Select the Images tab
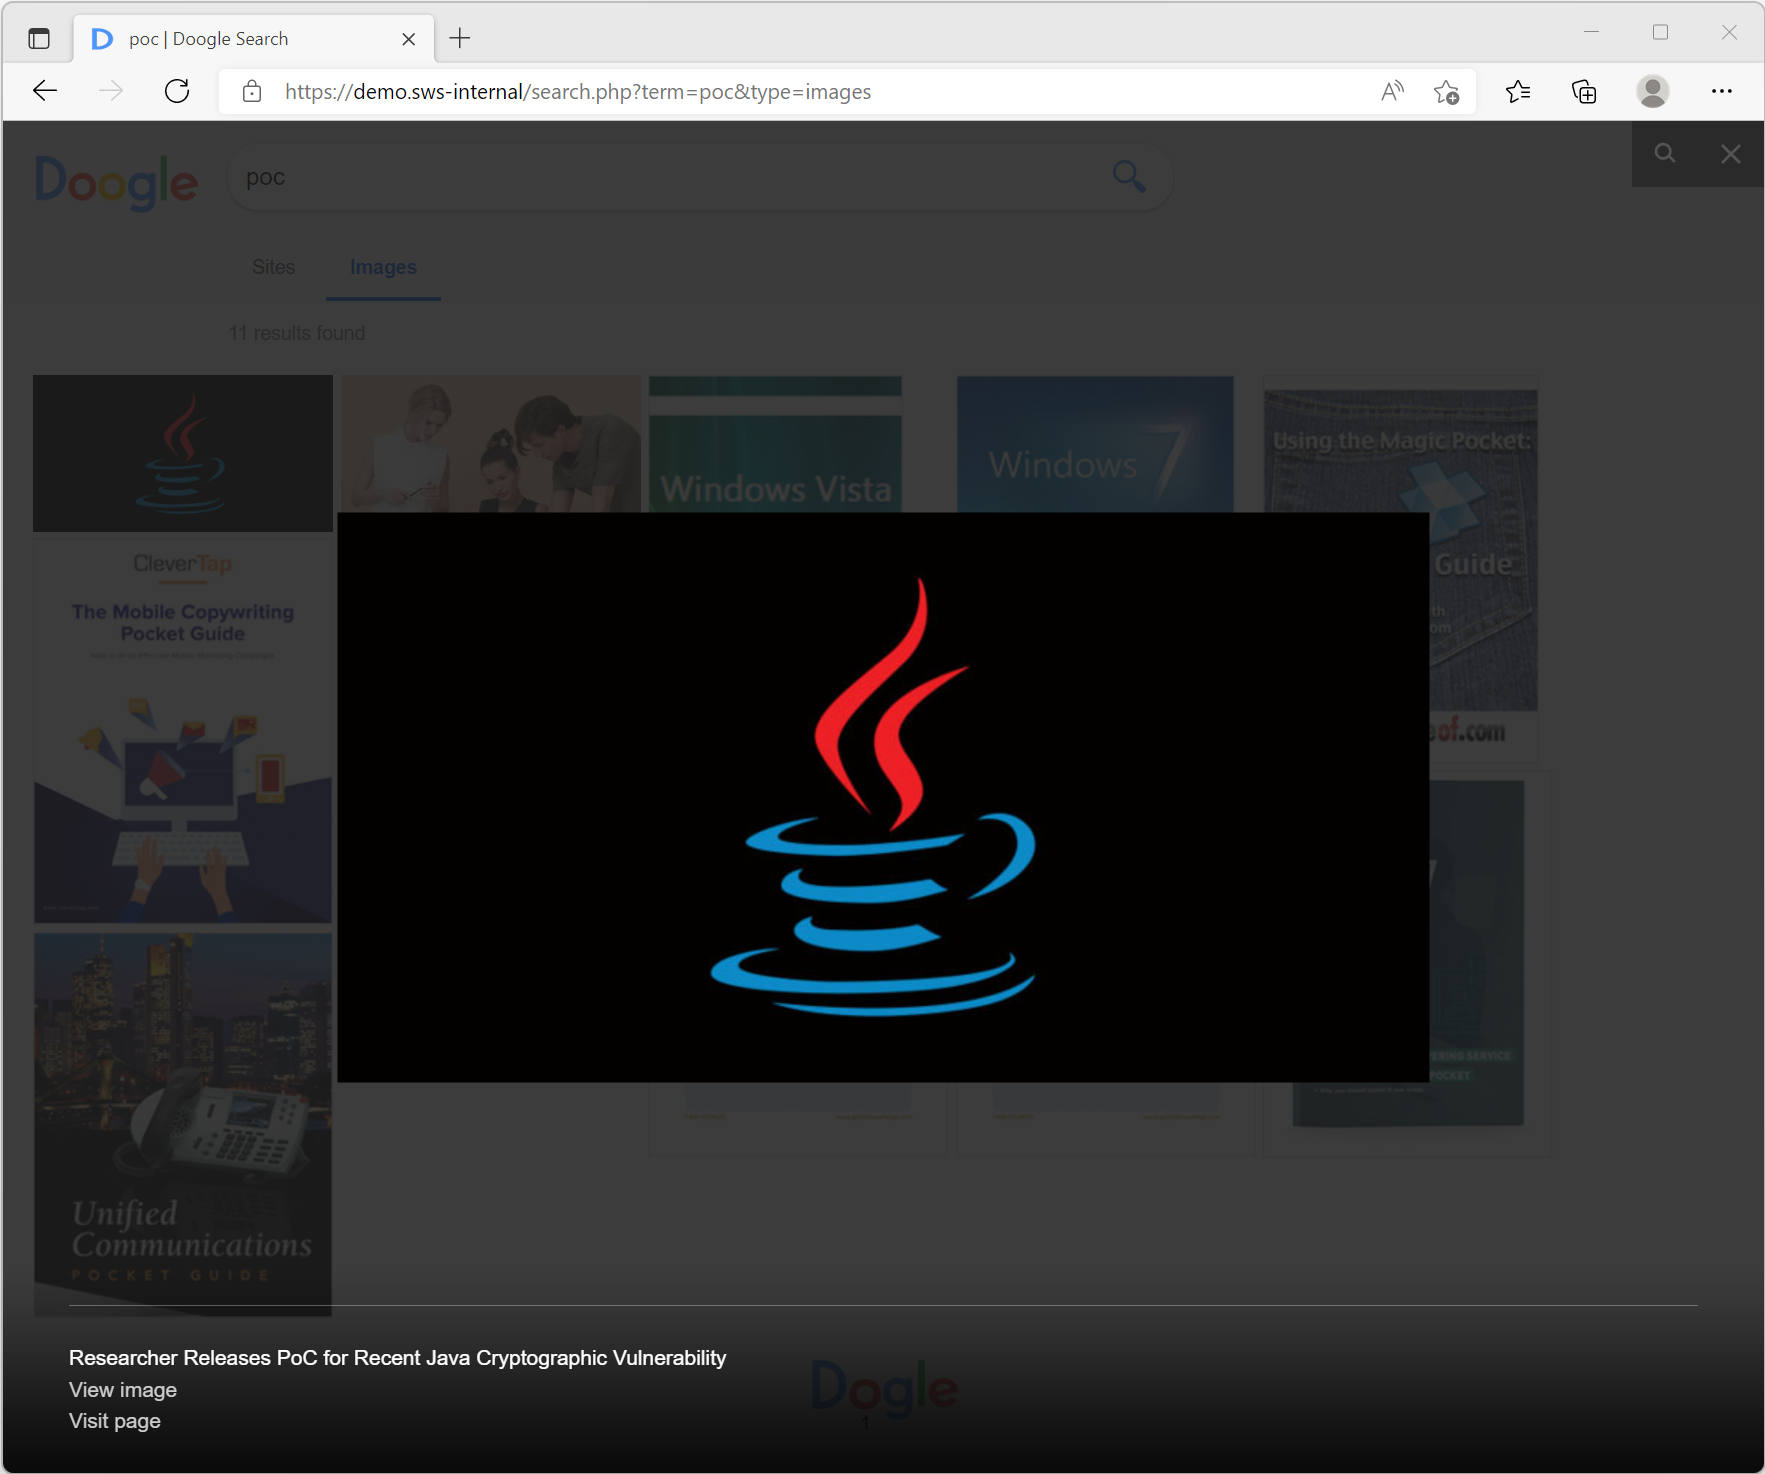The height and width of the screenshot is (1474, 1765). point(383,267)
